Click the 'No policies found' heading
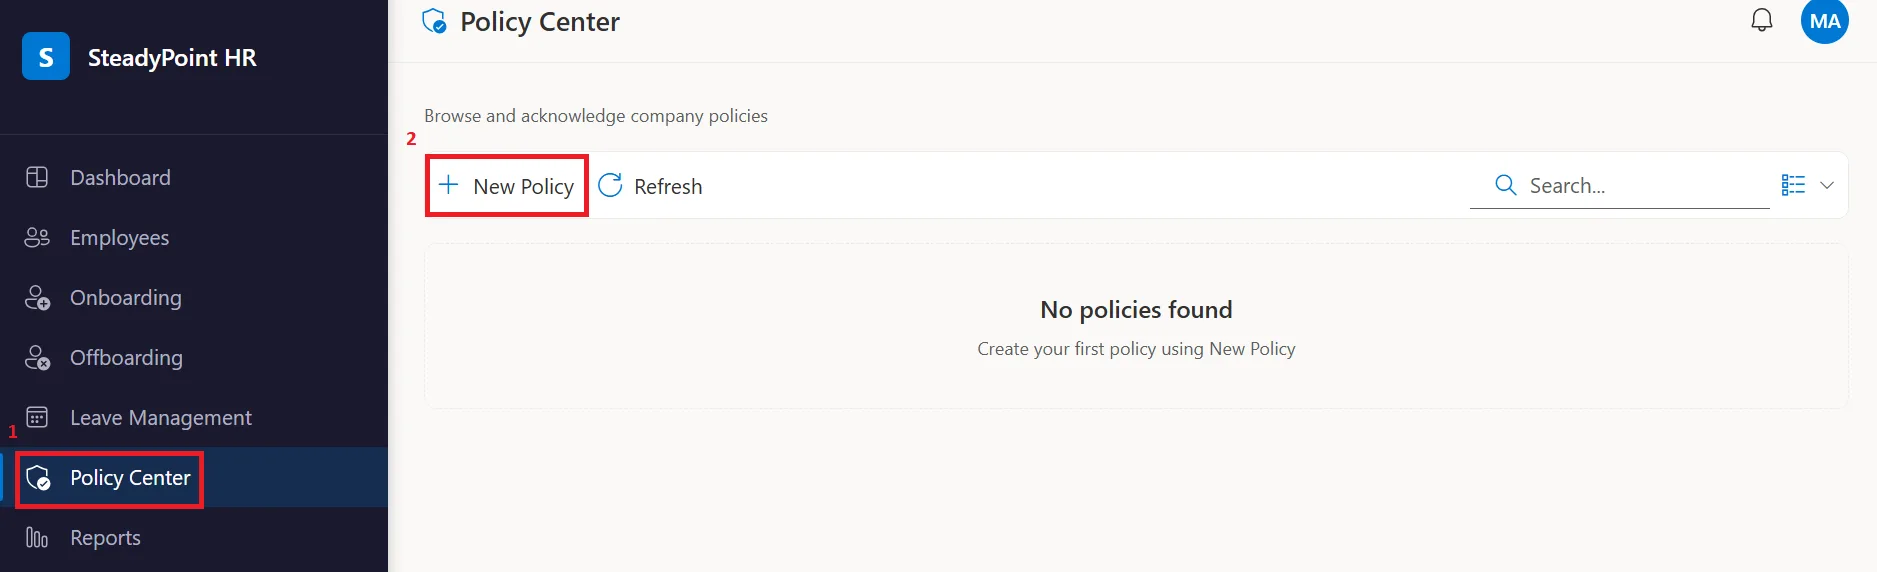This screenshot has height=572, width=1877. click(x=1136, y=310)
